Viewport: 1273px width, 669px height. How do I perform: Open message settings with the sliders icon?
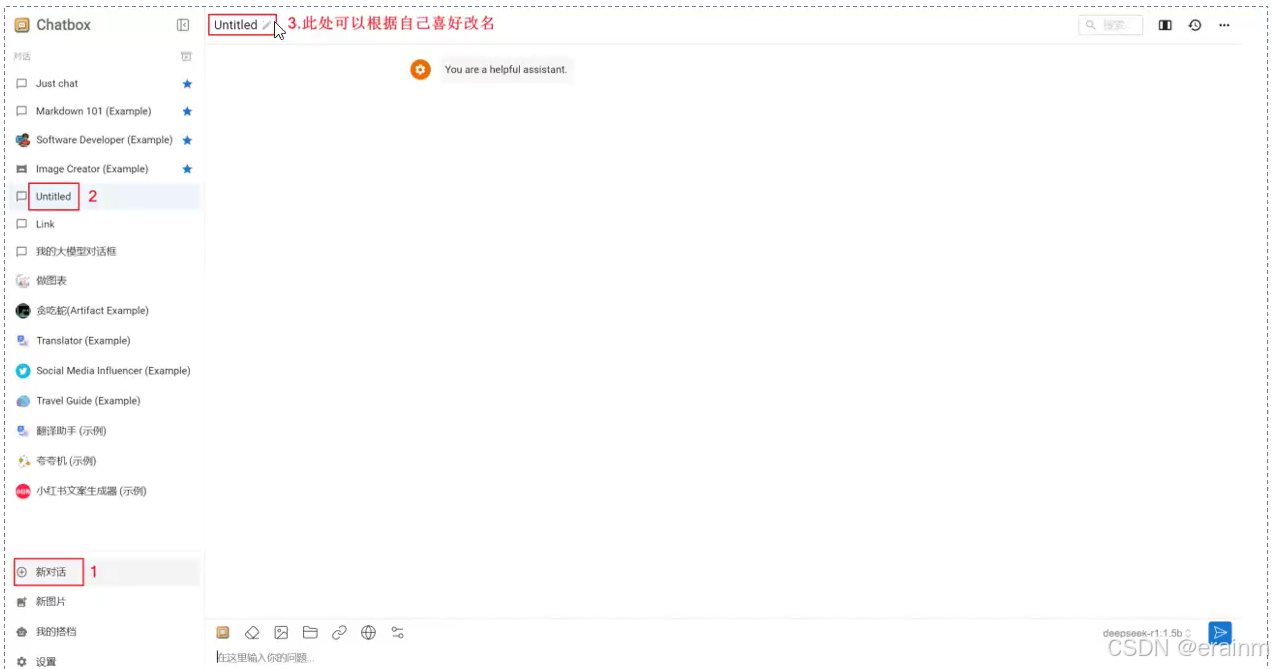pos(397,632)
